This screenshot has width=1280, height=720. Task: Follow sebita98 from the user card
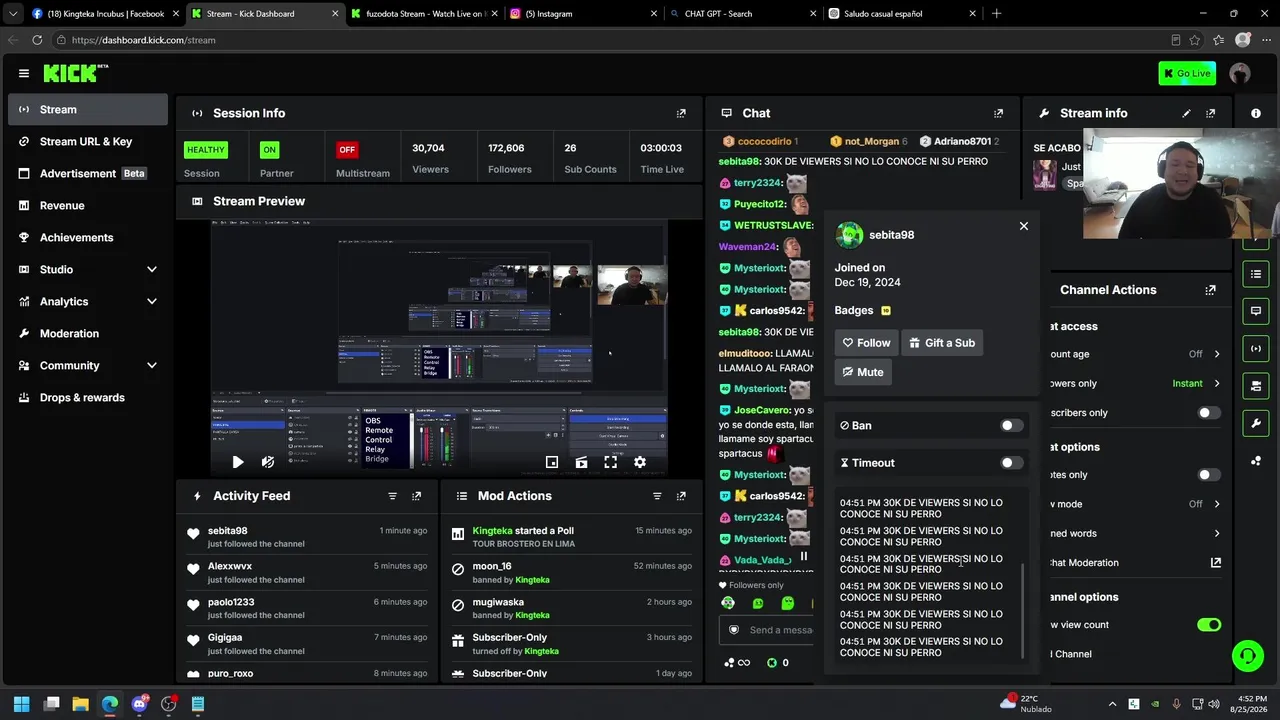click(x=866, y=343)
